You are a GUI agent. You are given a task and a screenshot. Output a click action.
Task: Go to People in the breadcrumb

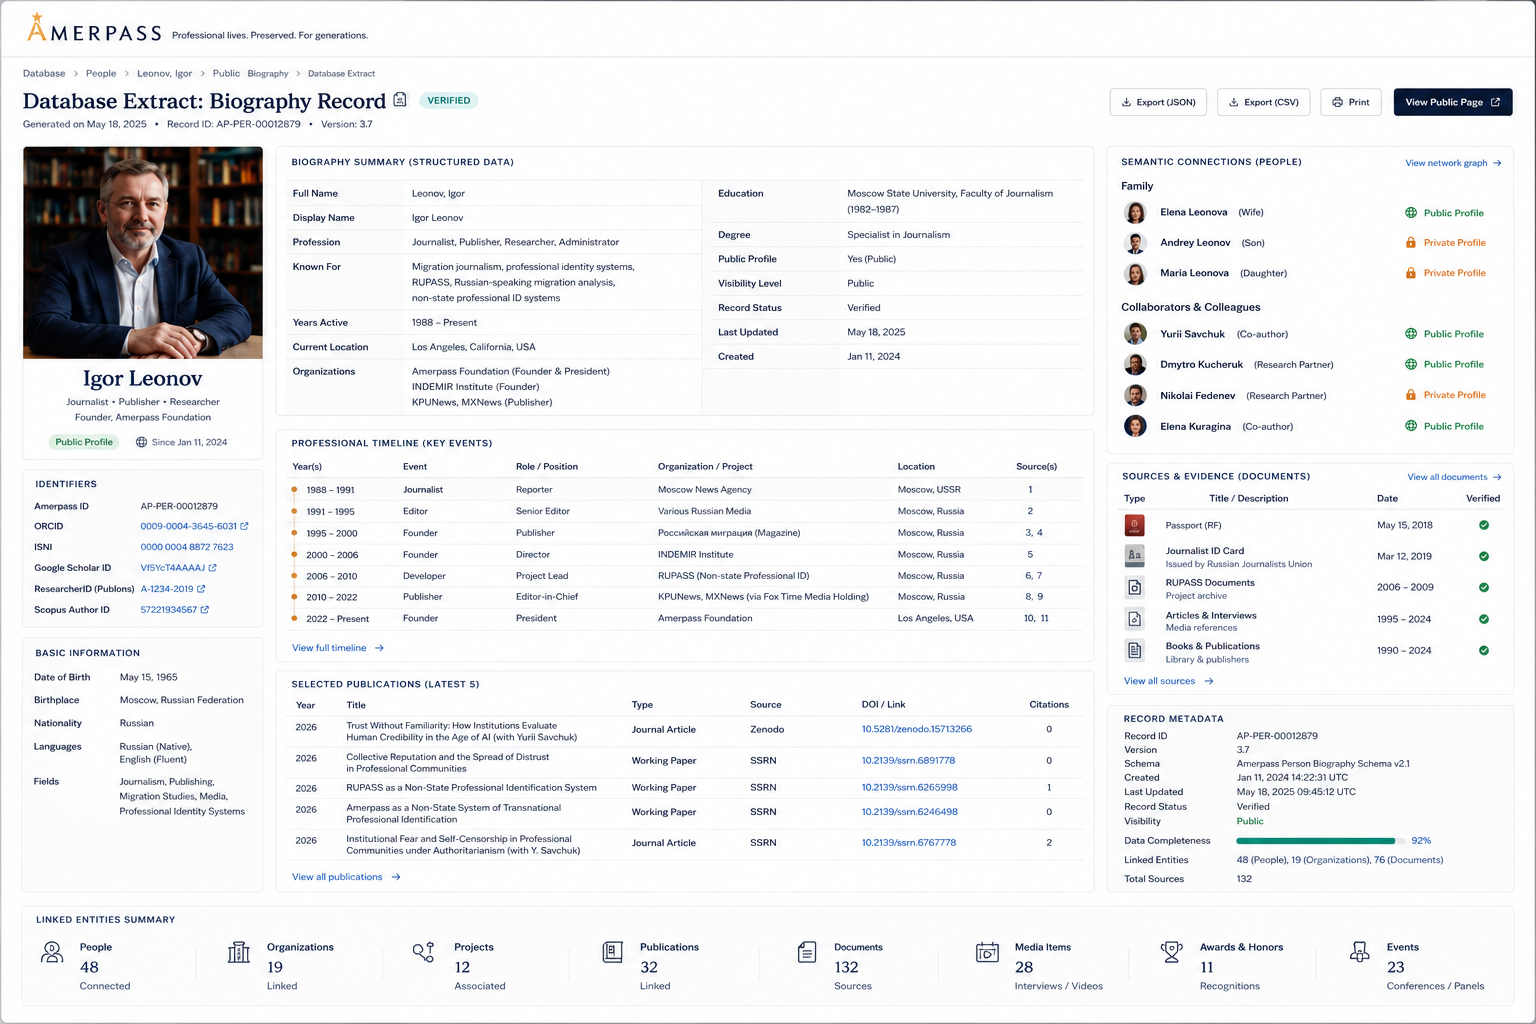click(x=101, y=73)
